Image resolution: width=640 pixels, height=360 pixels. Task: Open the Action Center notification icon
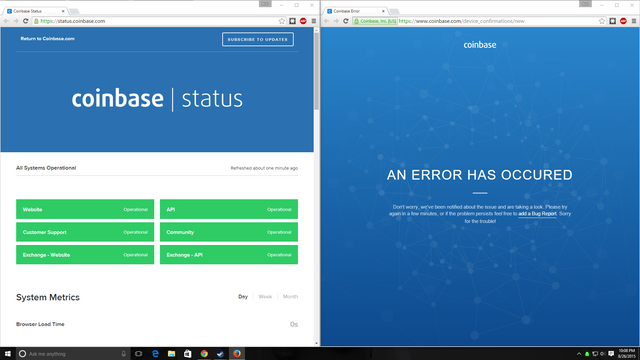[611, 354]
